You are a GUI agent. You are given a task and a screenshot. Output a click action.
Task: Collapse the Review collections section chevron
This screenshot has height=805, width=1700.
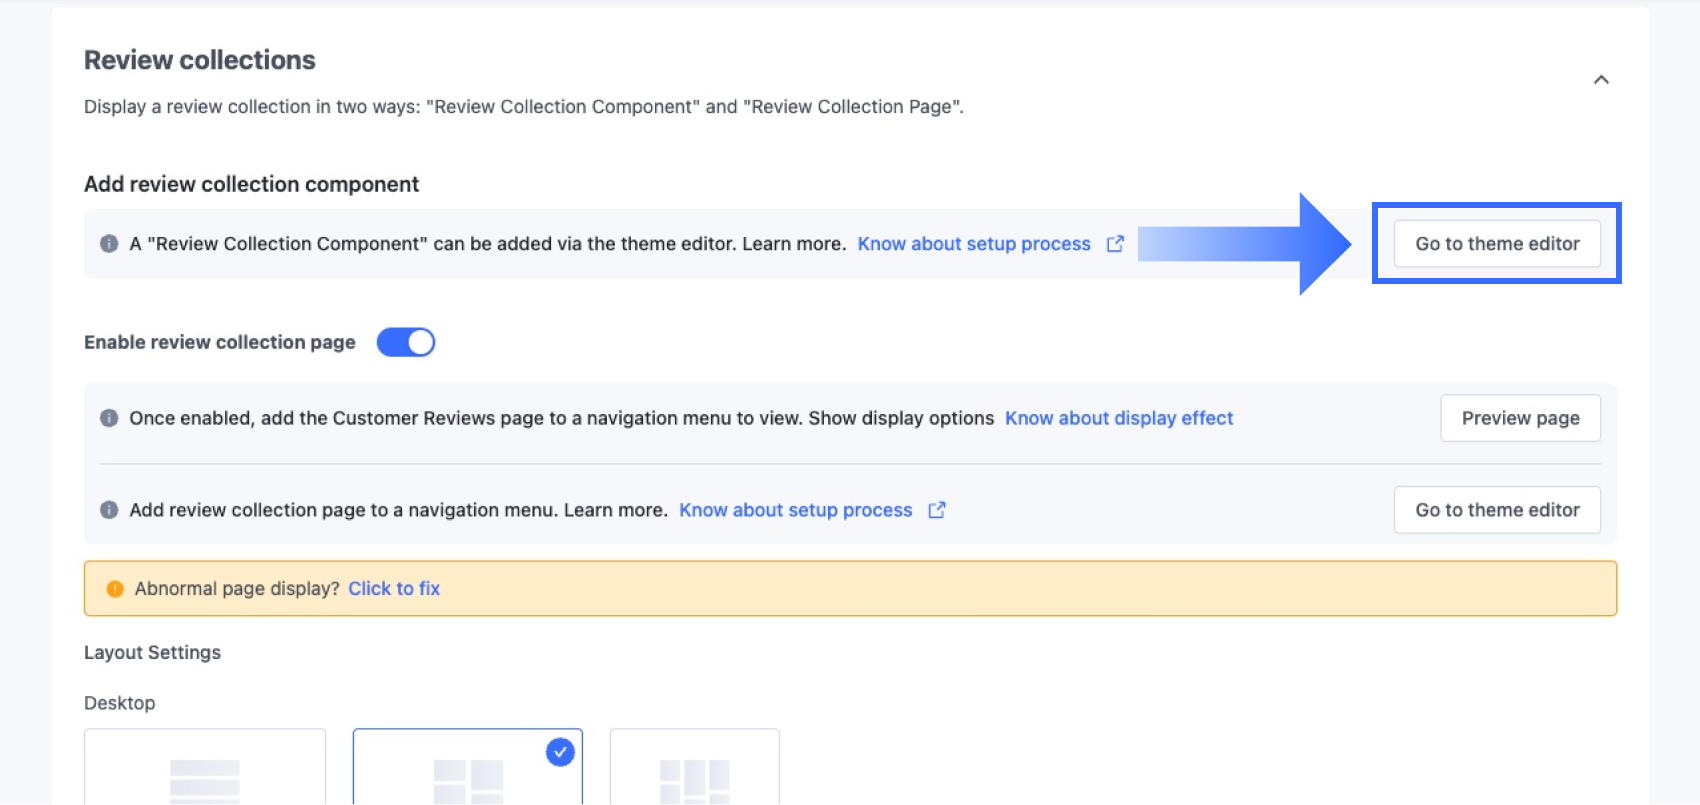click(1600, 80)
